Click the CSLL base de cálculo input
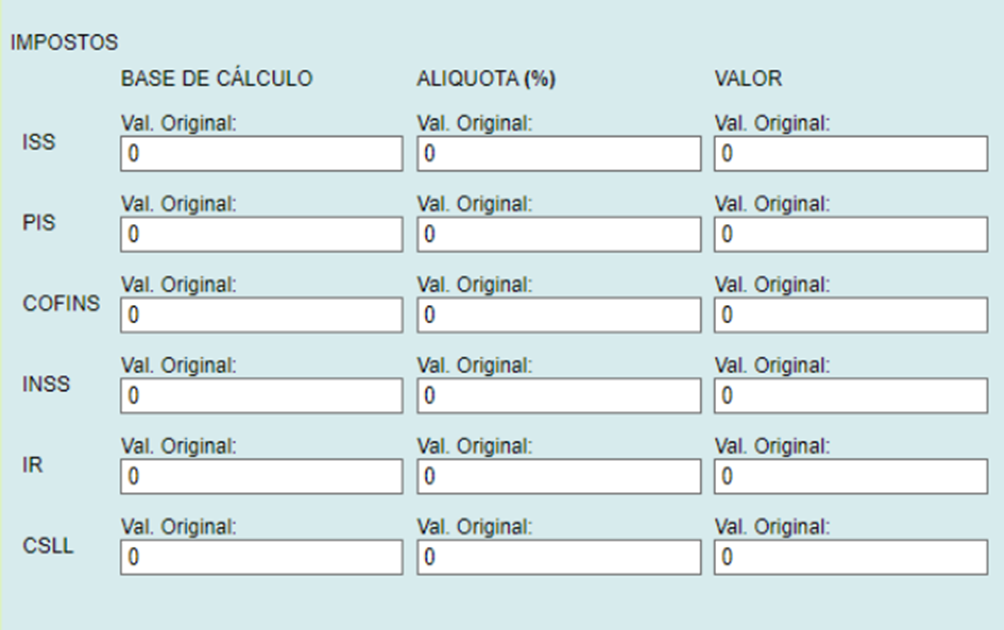This screenshot has width=1004, height=630. [261, 558]
